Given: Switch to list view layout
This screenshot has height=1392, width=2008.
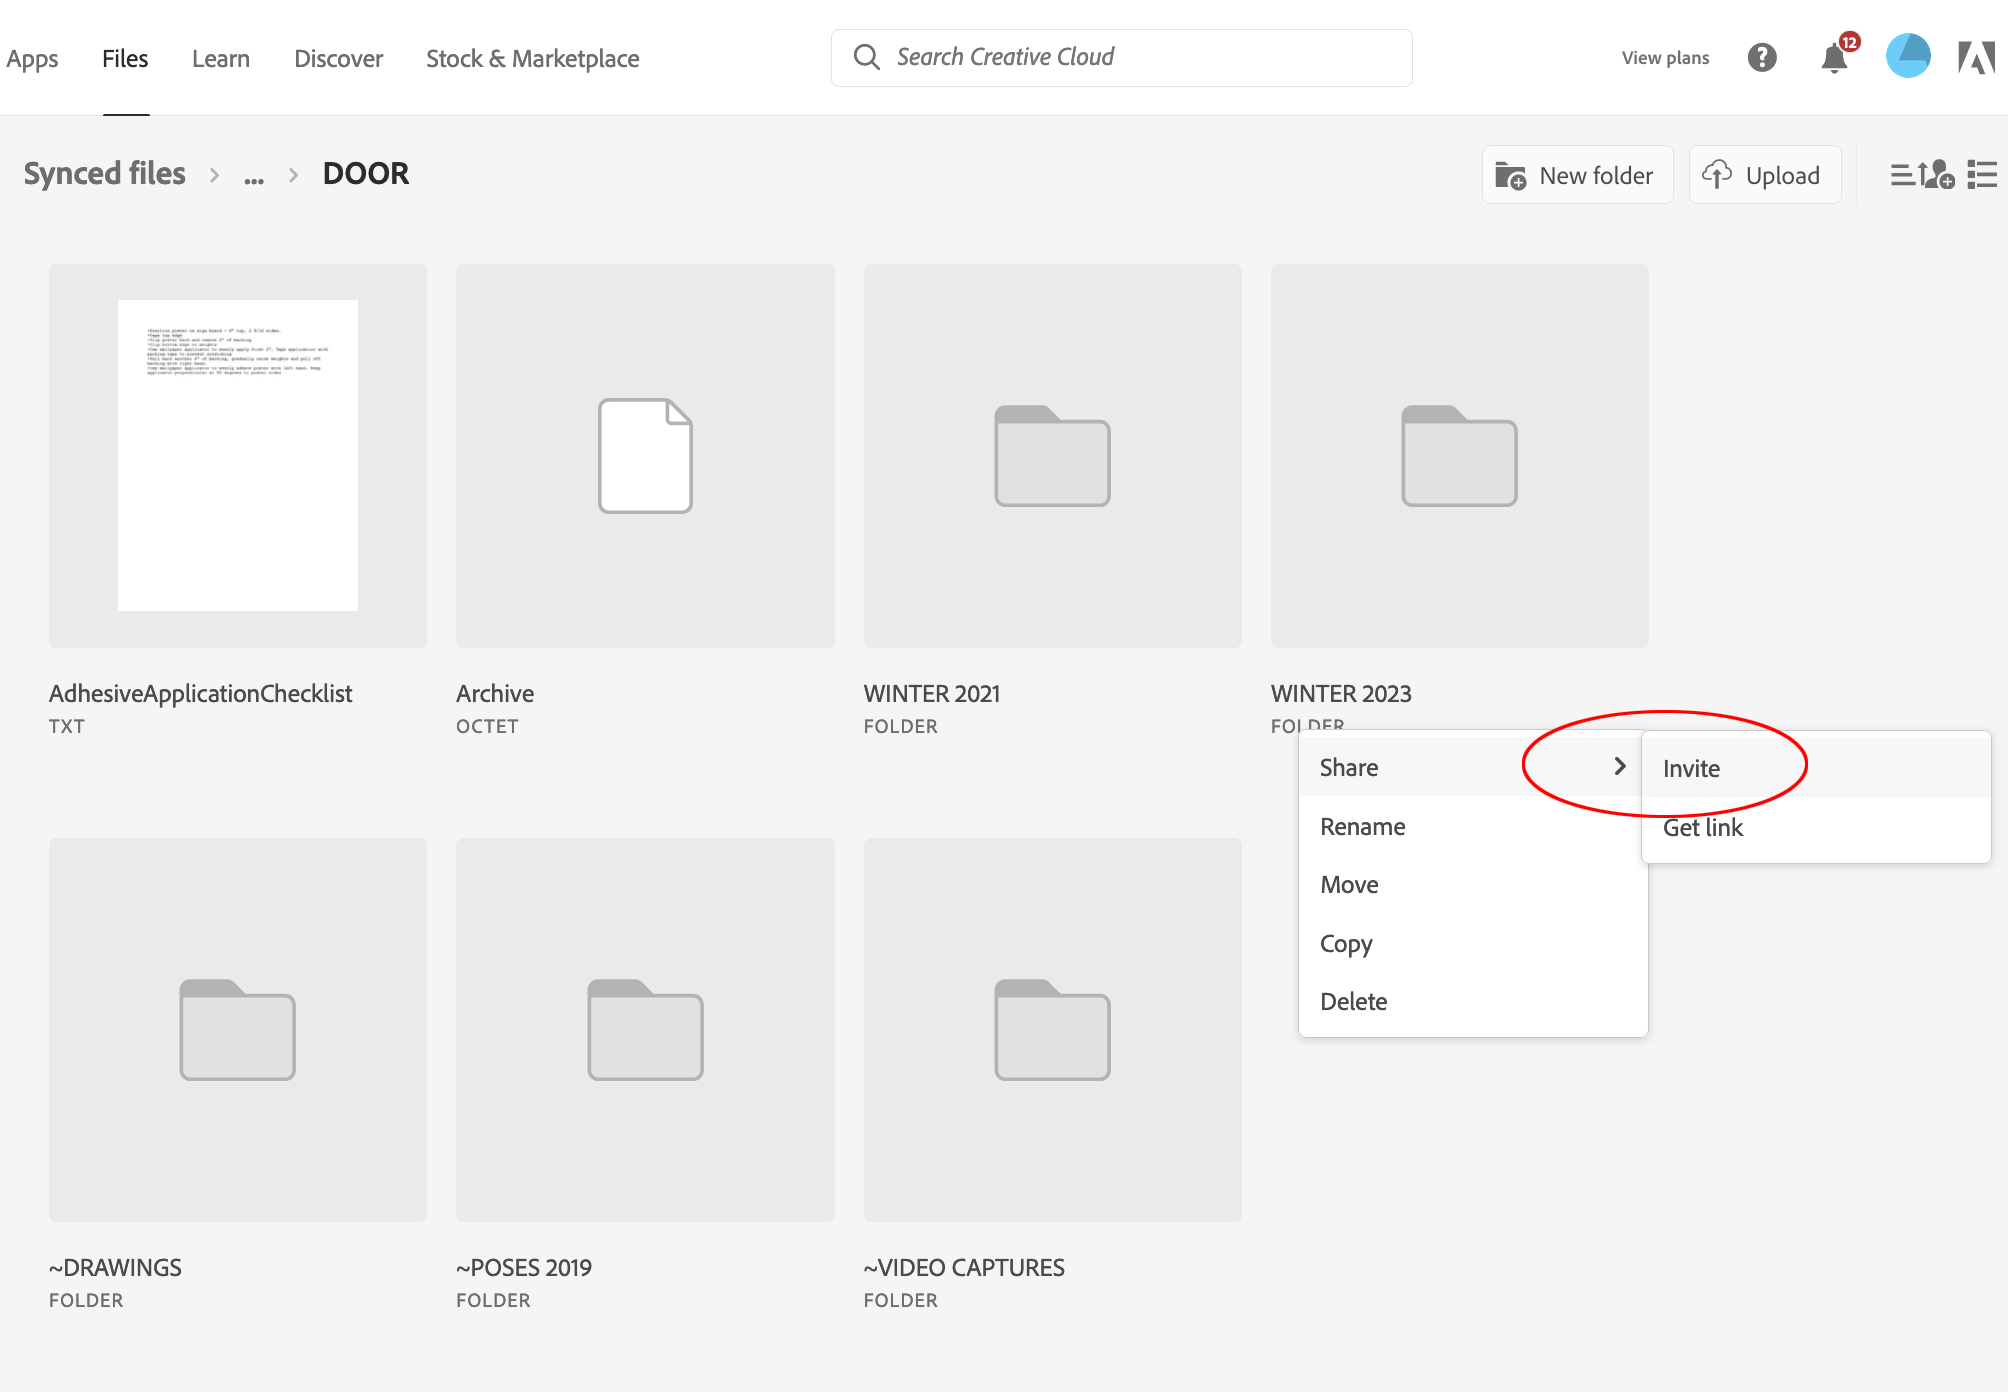Looking at the screenshot, I should click(1980, 175).
